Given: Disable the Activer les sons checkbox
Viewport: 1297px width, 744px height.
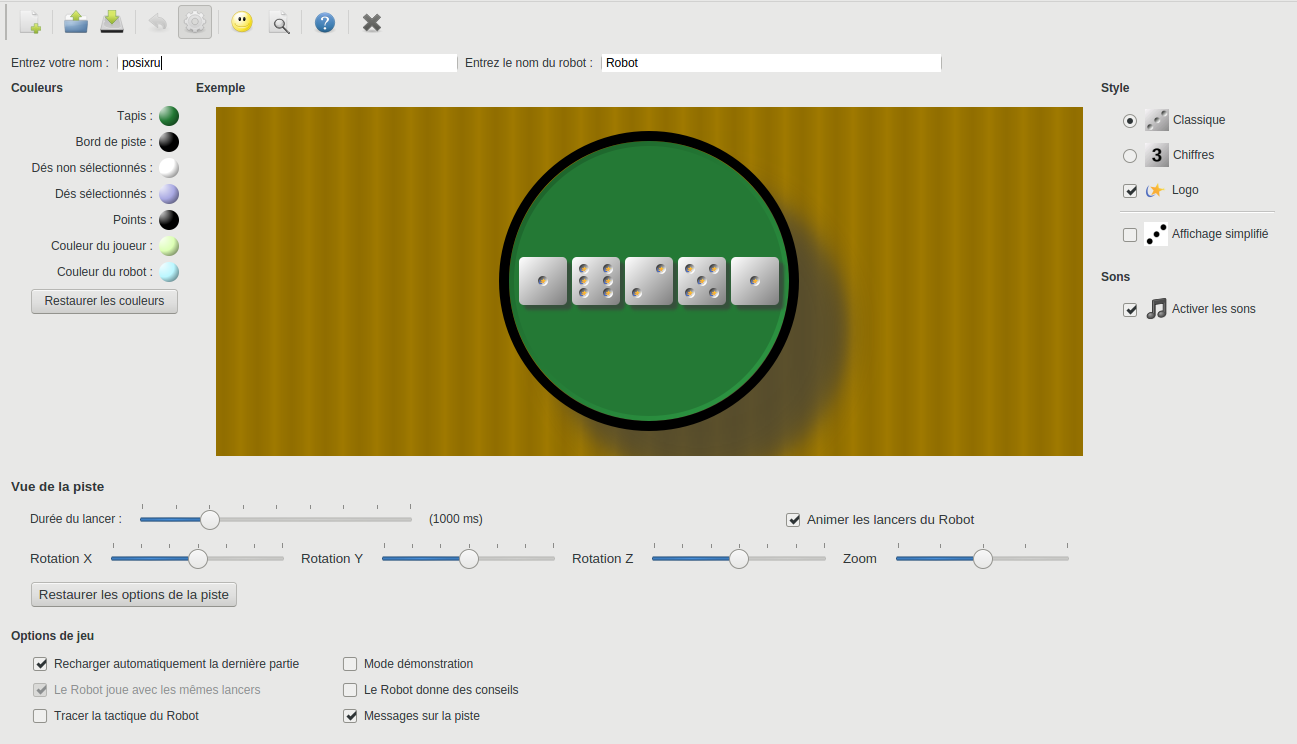Looking at the screenshot, I should (1130, 310).
